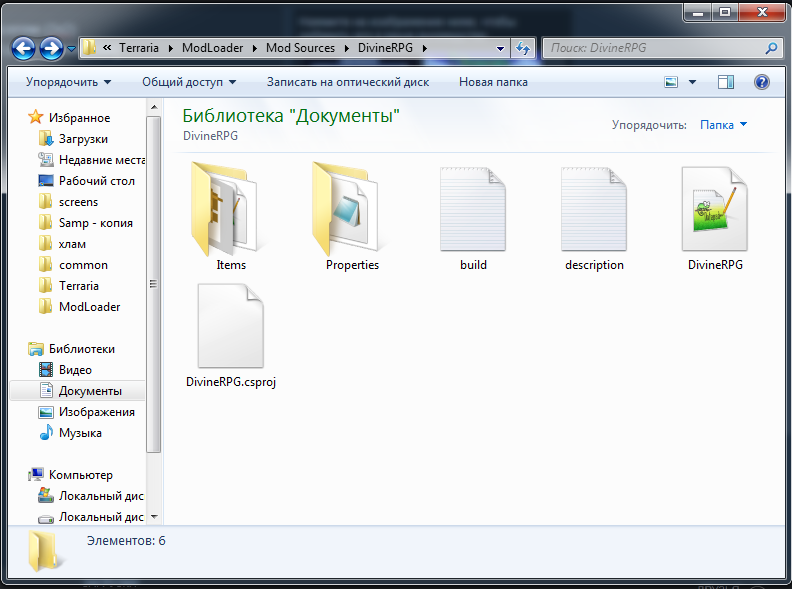
Task: Open Рабочий стол in favorites
Action: 87,181
